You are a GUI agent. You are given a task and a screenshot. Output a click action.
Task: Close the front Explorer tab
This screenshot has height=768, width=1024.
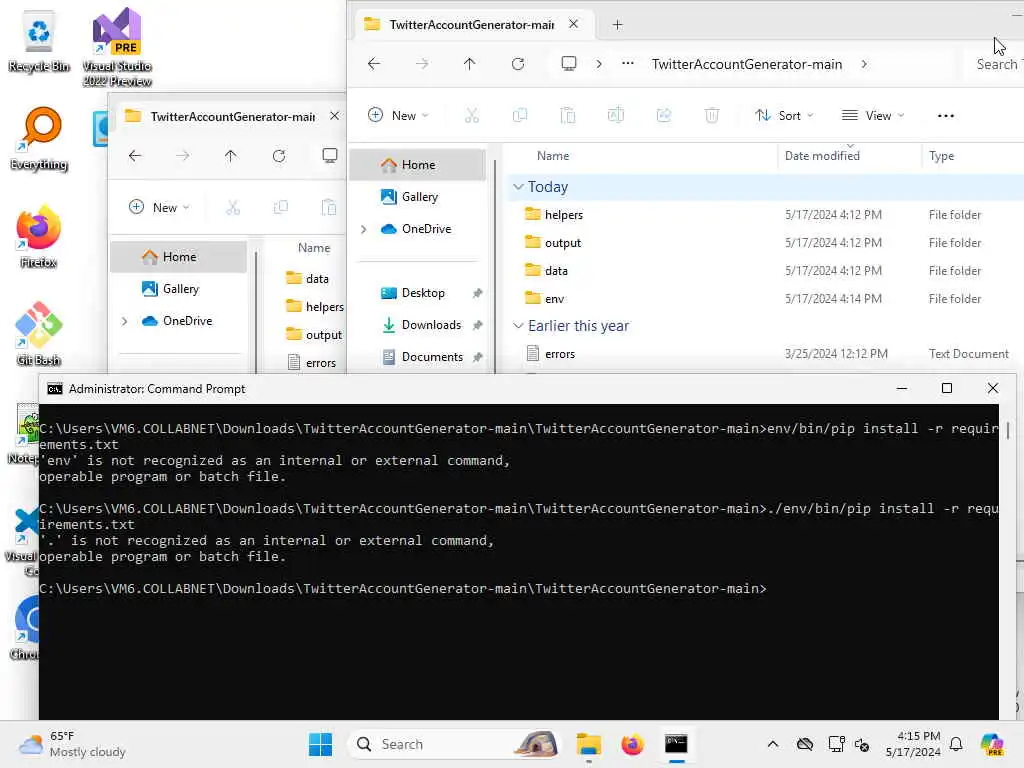[x=573, y=24]
